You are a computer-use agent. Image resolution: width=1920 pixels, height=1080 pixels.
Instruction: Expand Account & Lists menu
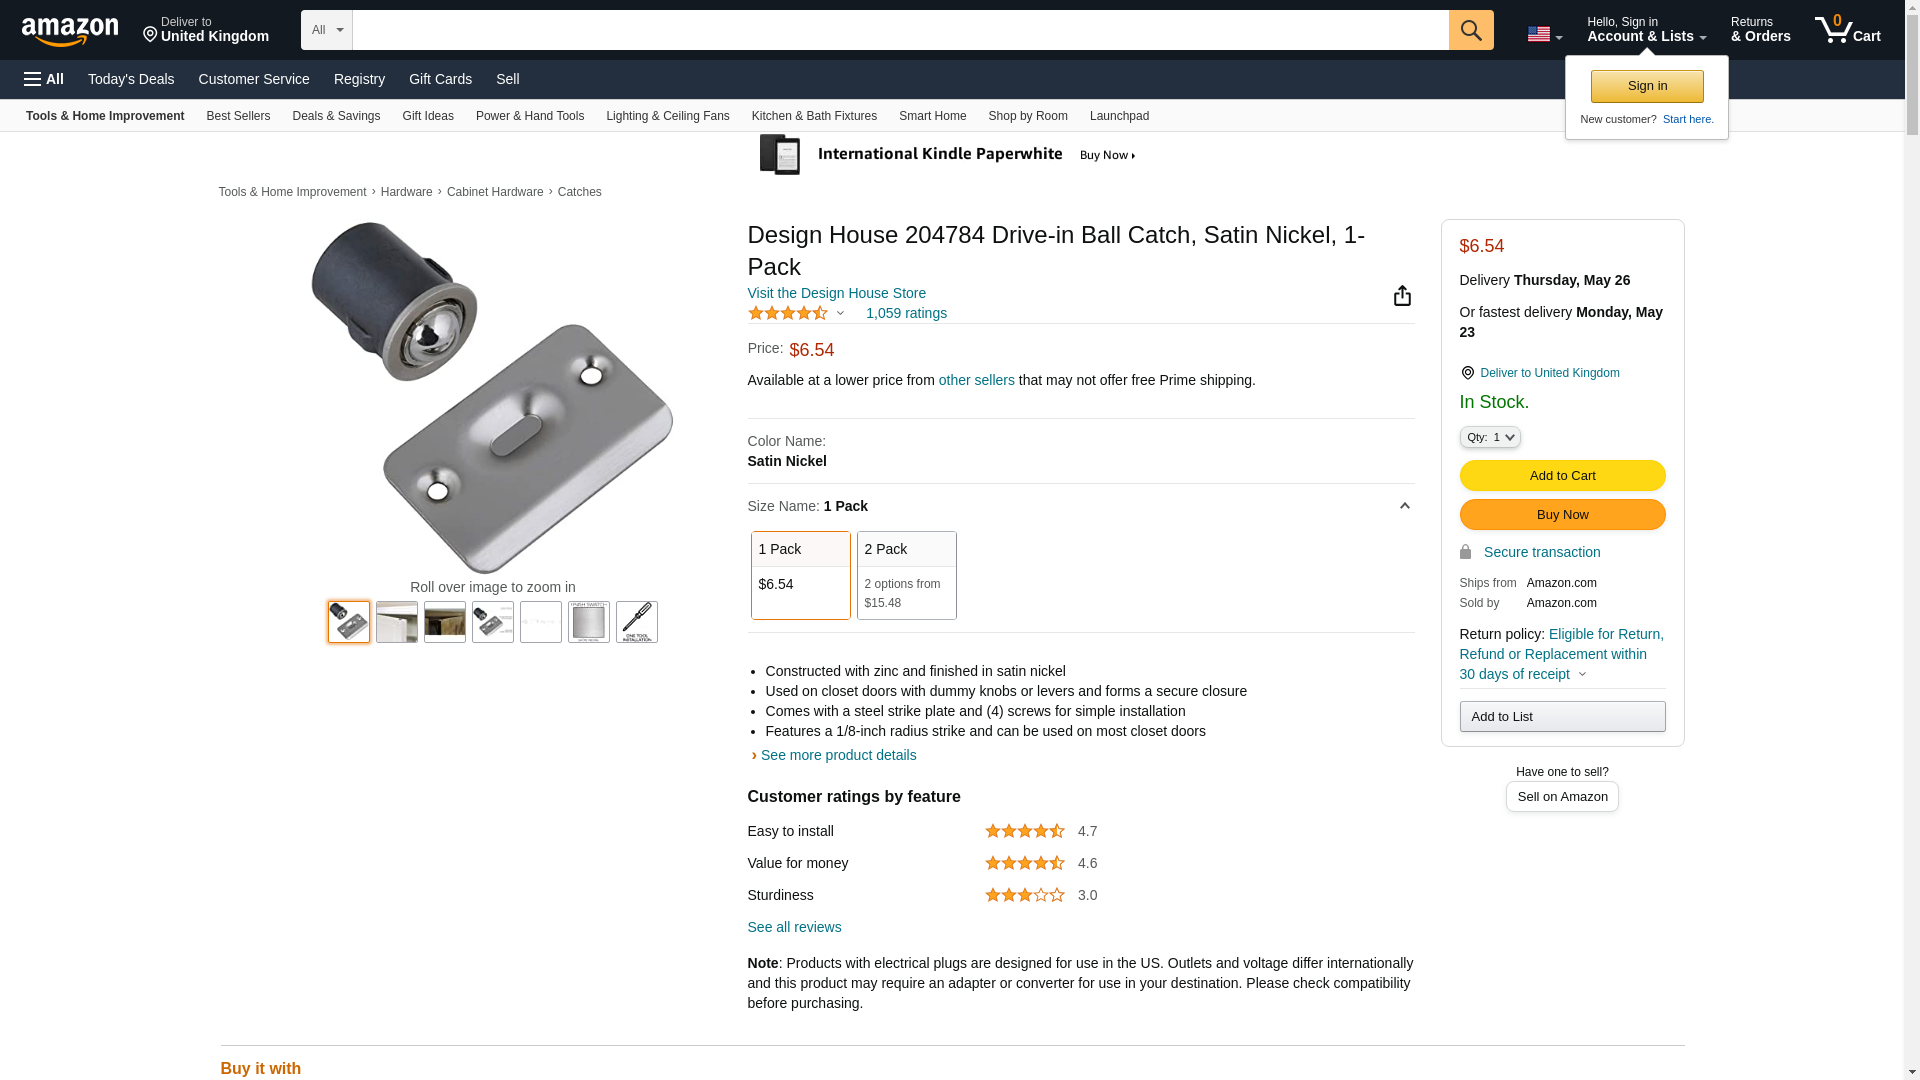point(1646,30)
